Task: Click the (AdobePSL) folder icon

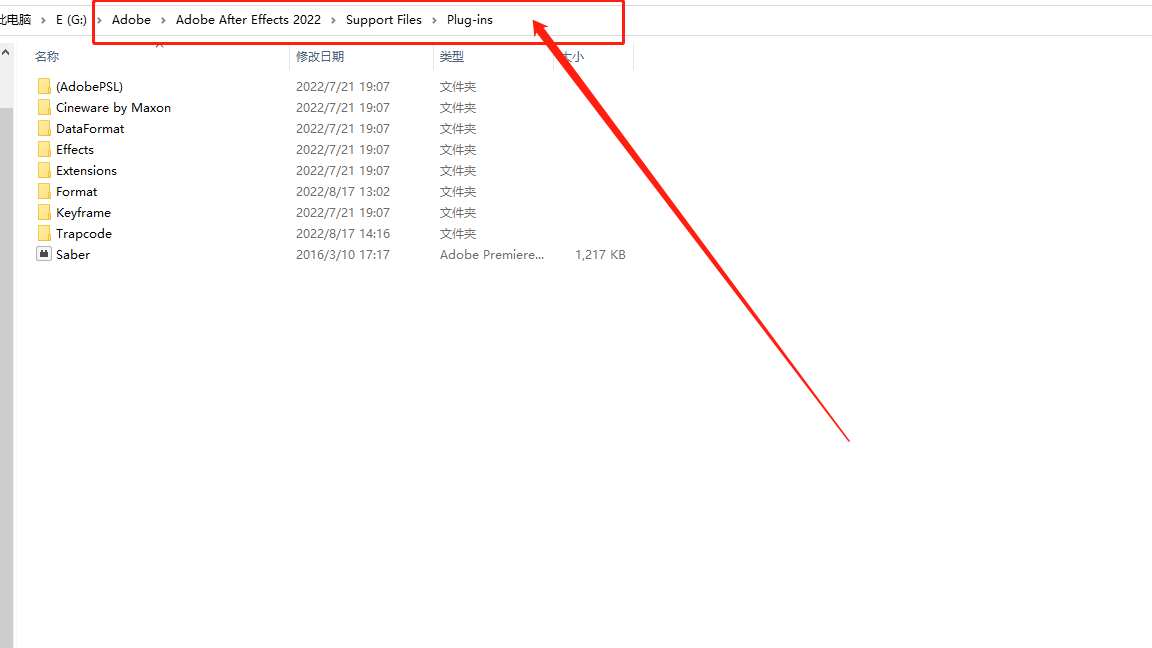Action: 44,87
